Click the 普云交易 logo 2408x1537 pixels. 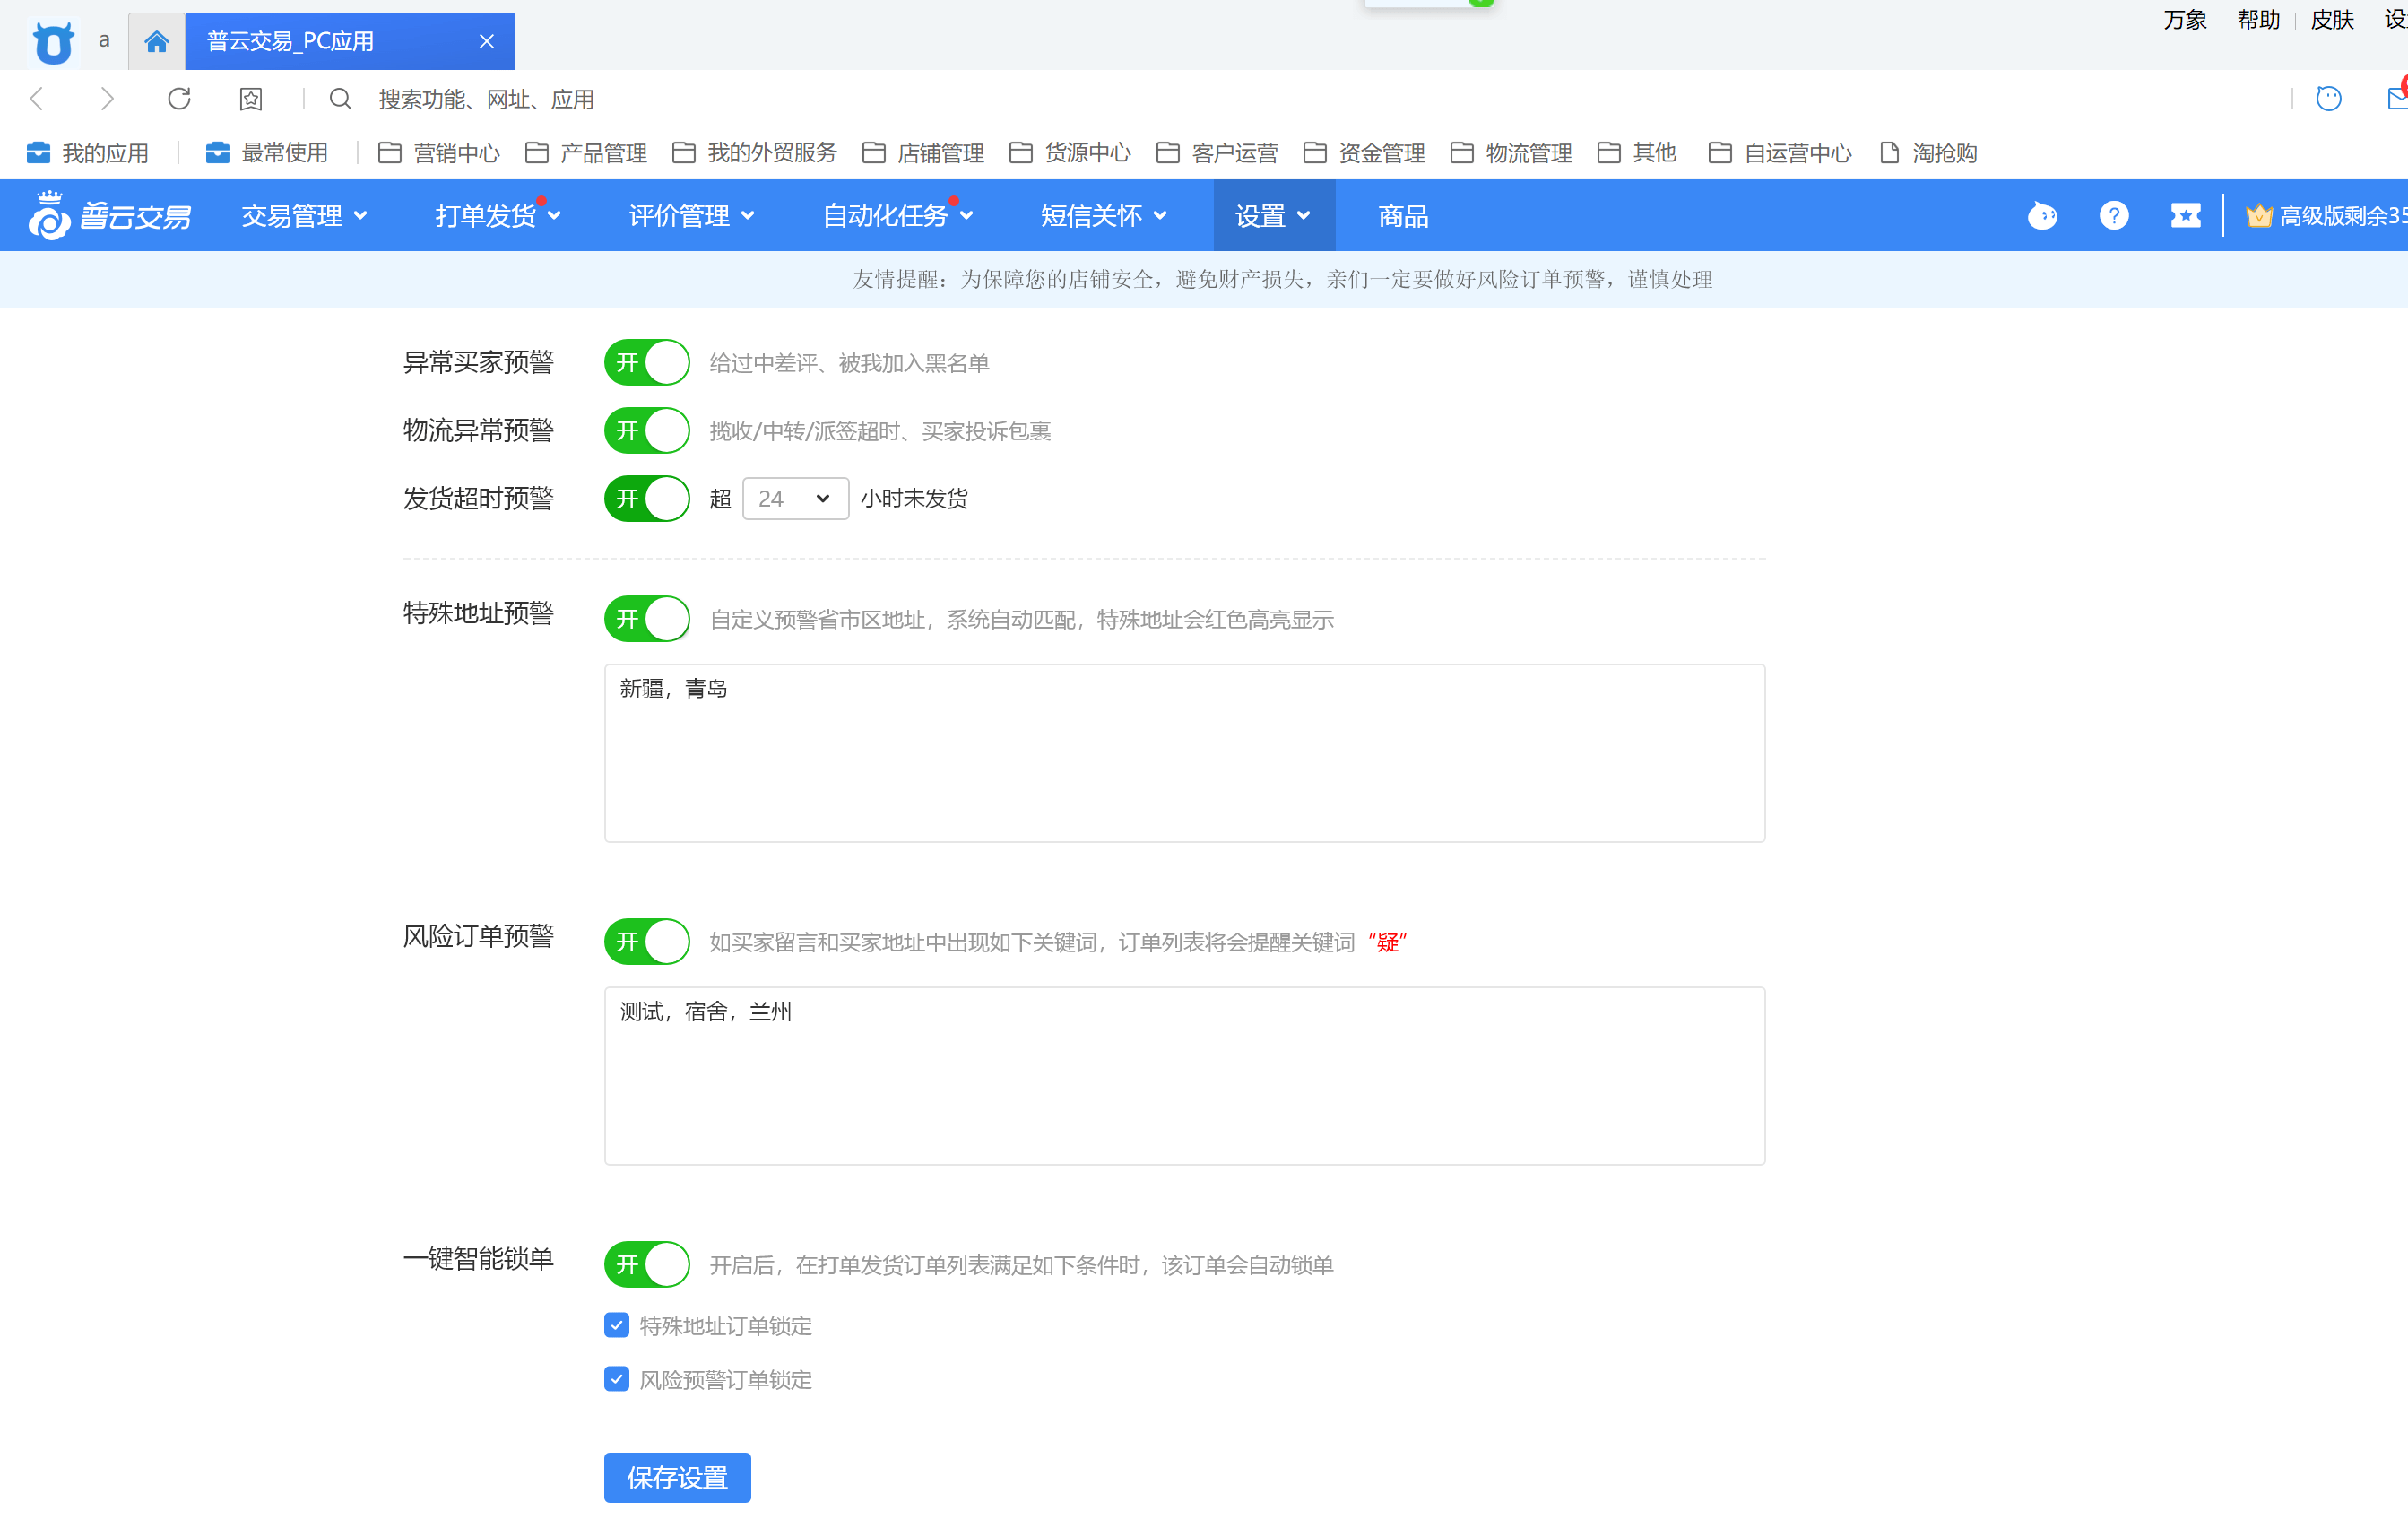110,216
